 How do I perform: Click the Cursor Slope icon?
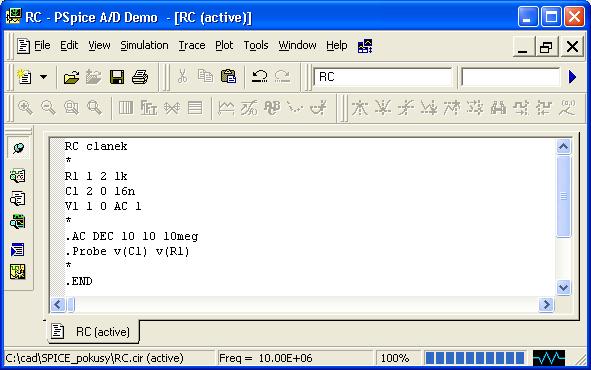(406, 108)
